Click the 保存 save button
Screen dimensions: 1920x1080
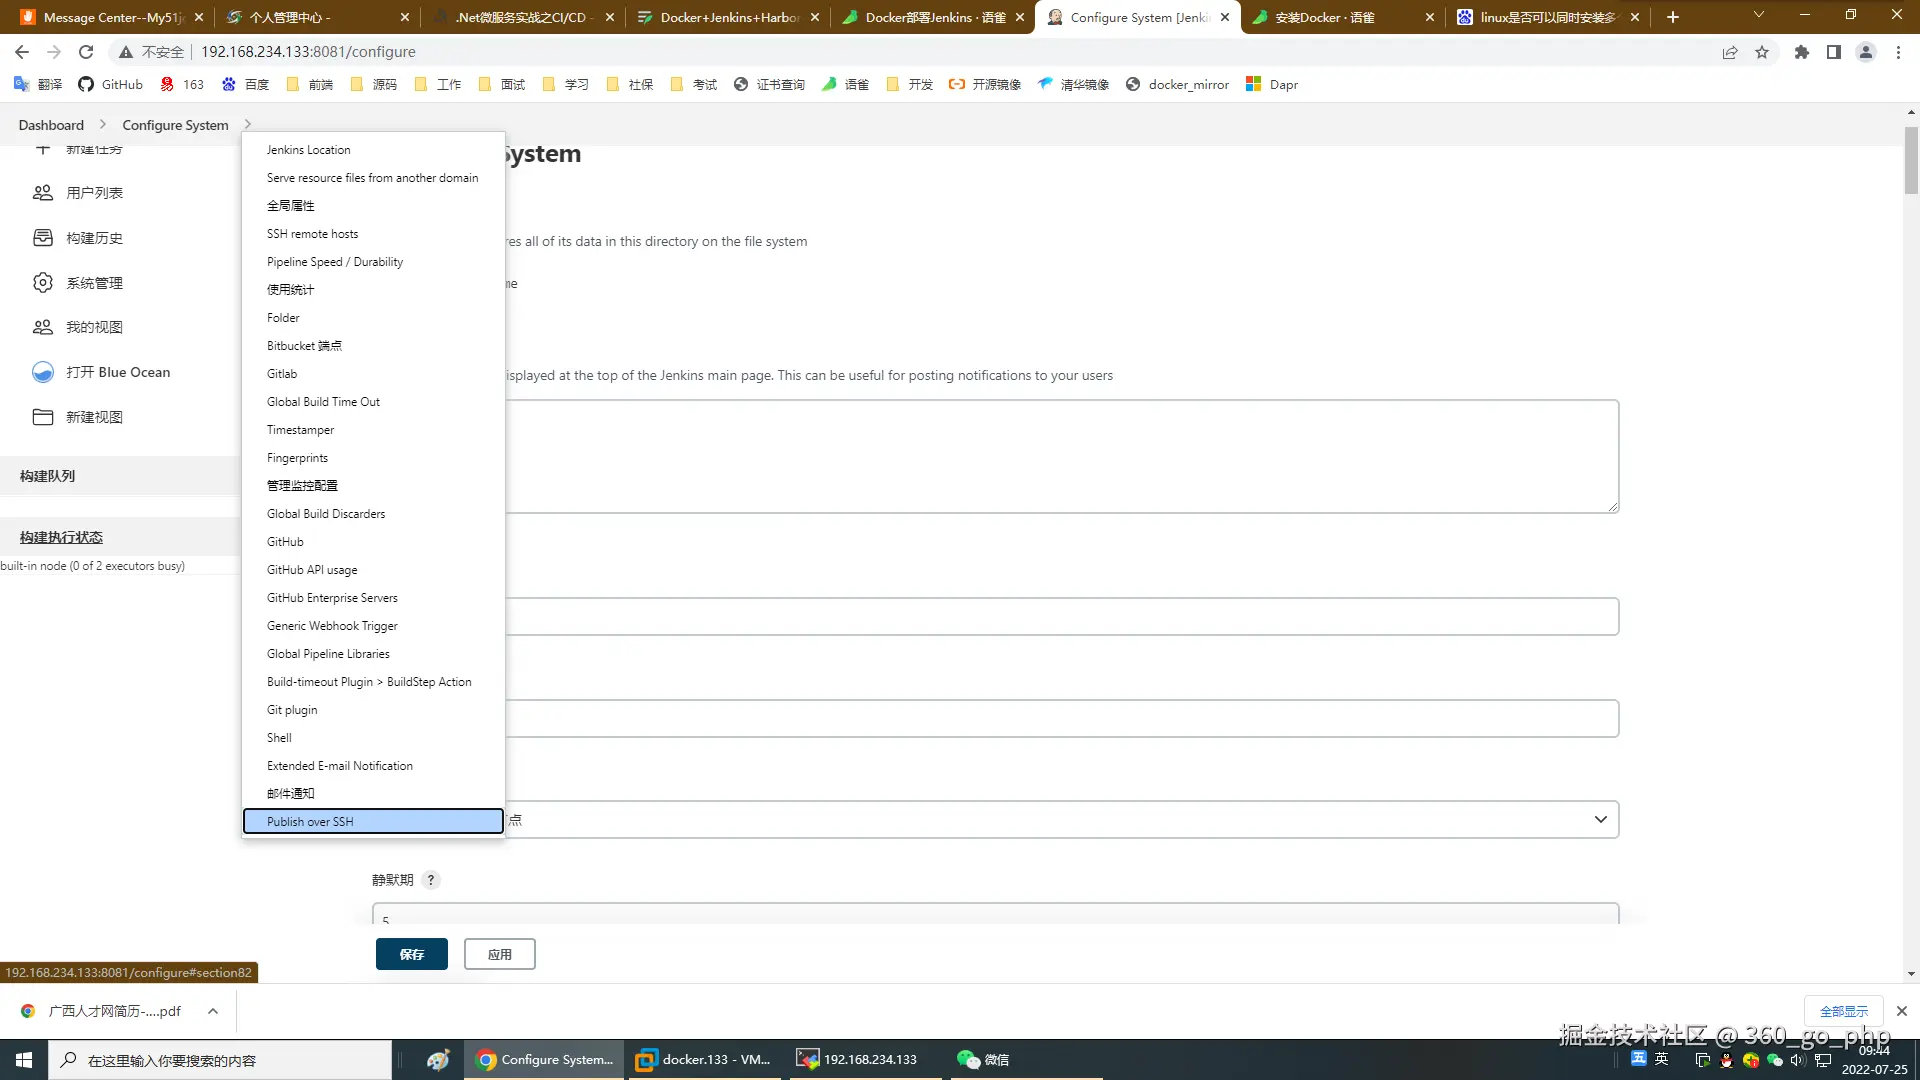tap(411, 954)
